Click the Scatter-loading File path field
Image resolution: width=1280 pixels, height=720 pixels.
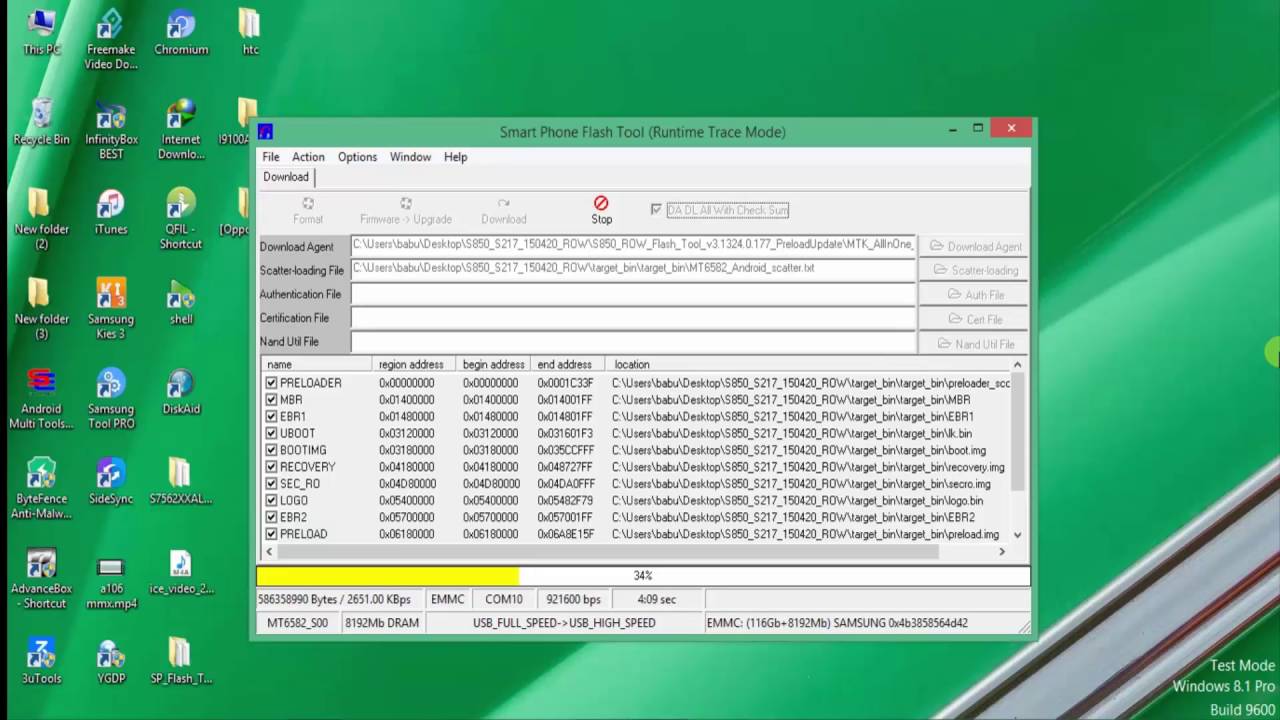633,269
